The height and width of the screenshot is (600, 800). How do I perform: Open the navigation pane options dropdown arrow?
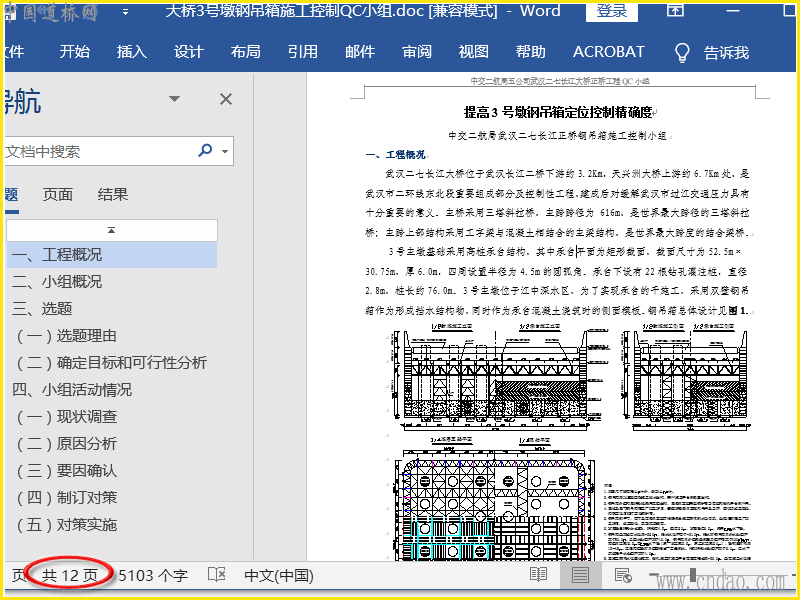pos(174,99)
